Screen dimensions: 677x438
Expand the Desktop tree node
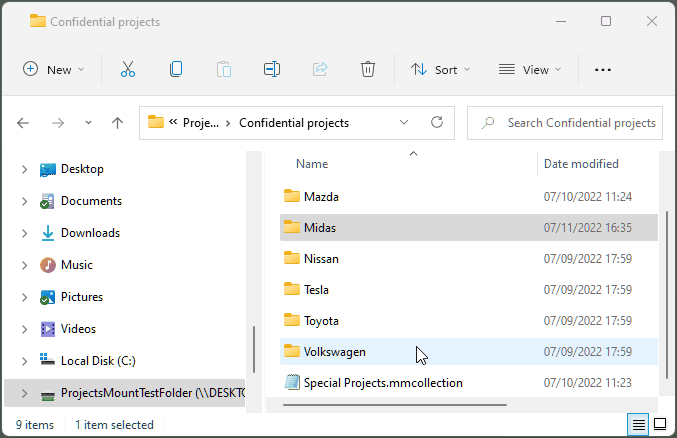24,169
